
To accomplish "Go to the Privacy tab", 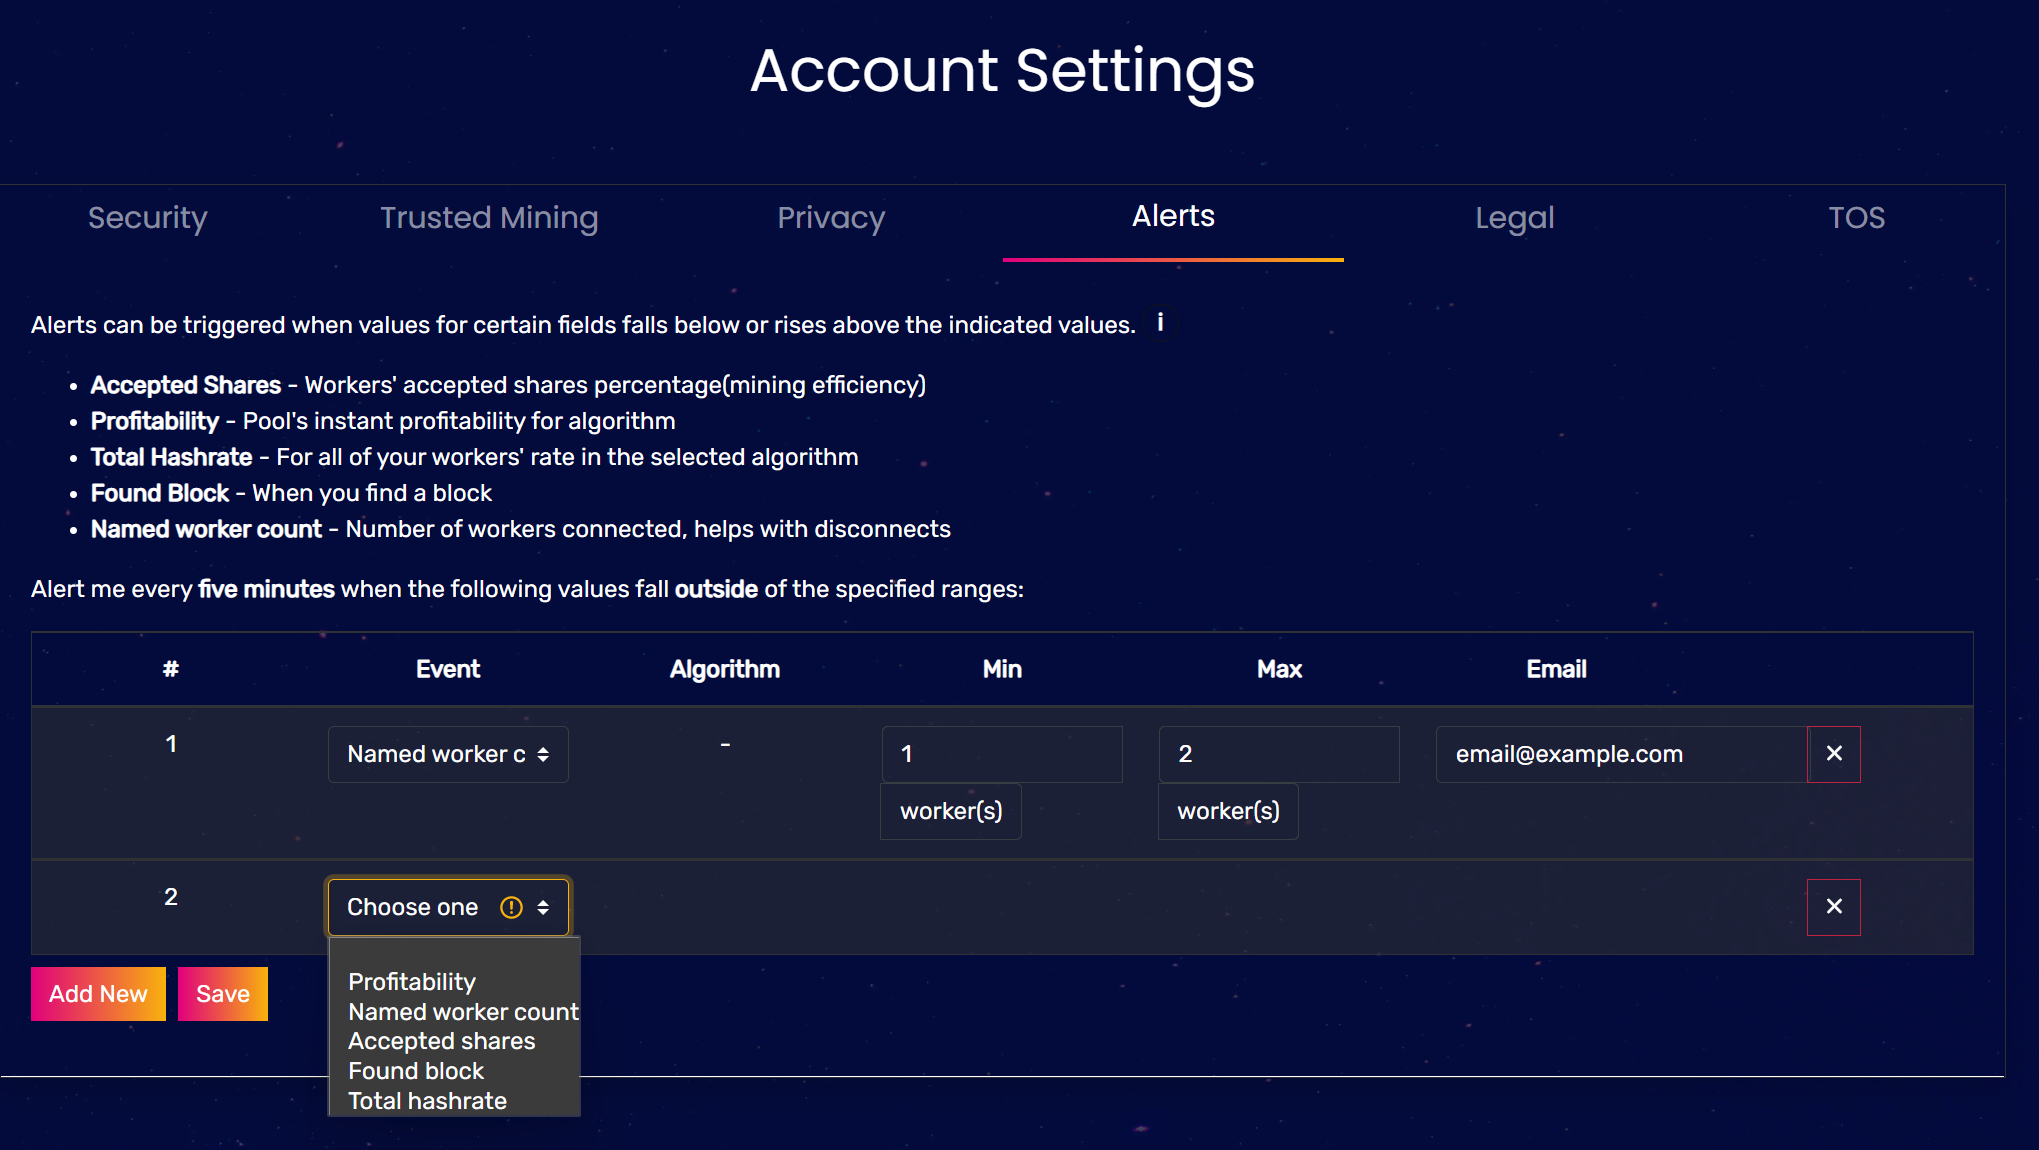I will 831,218.
